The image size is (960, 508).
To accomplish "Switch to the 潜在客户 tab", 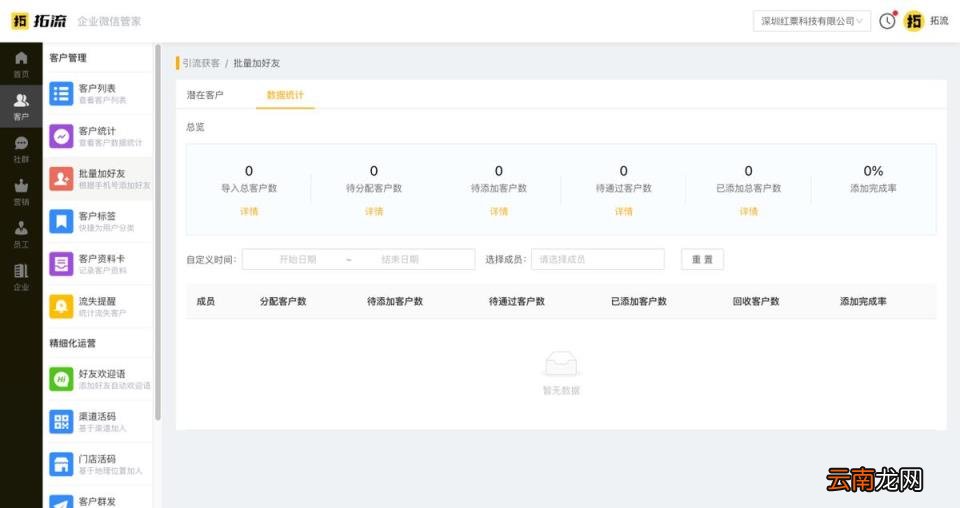I will point(205,95).
